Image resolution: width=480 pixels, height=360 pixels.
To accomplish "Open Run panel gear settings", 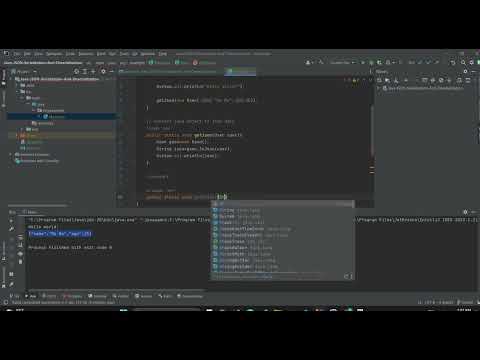I will (465, 212).
